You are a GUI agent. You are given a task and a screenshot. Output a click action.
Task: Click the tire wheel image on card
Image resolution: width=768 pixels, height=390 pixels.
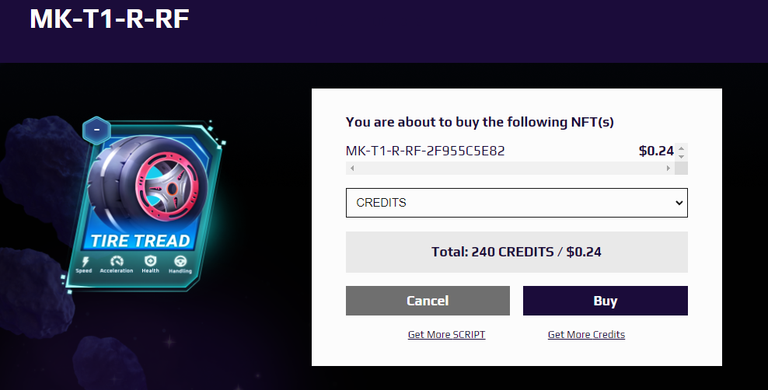click(x=149, y=184)
